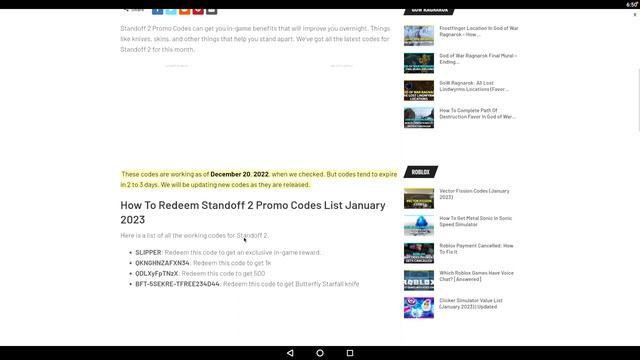Viewport: 640px width, 360px height.
Task: Open Roblox voice chat article thumbnail
Action: [419, 280]
